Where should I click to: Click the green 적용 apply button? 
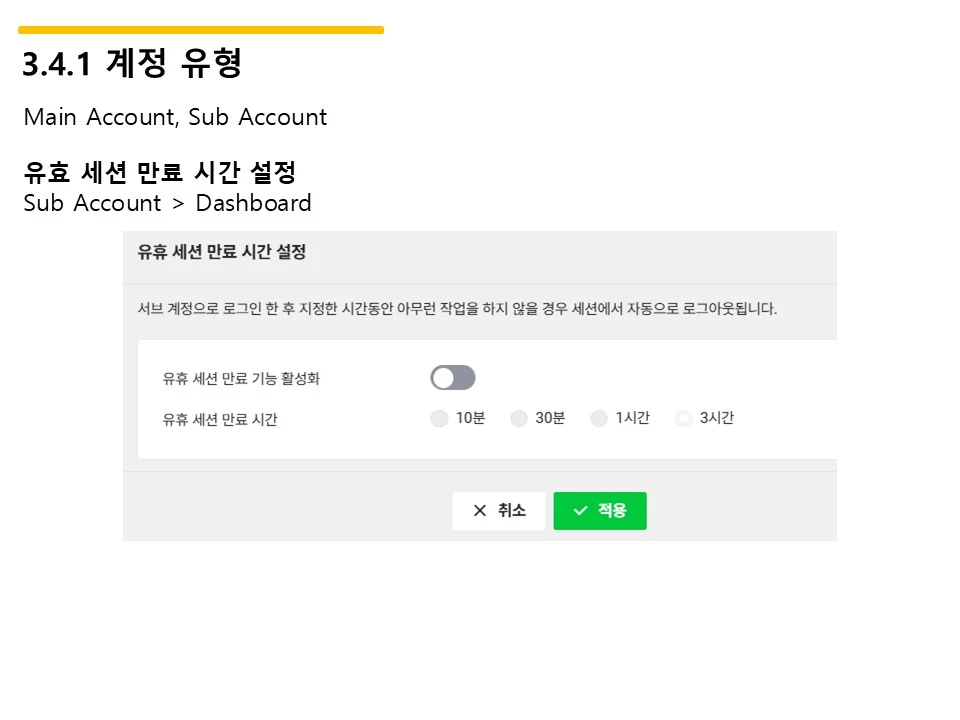(x=600, y=510)
